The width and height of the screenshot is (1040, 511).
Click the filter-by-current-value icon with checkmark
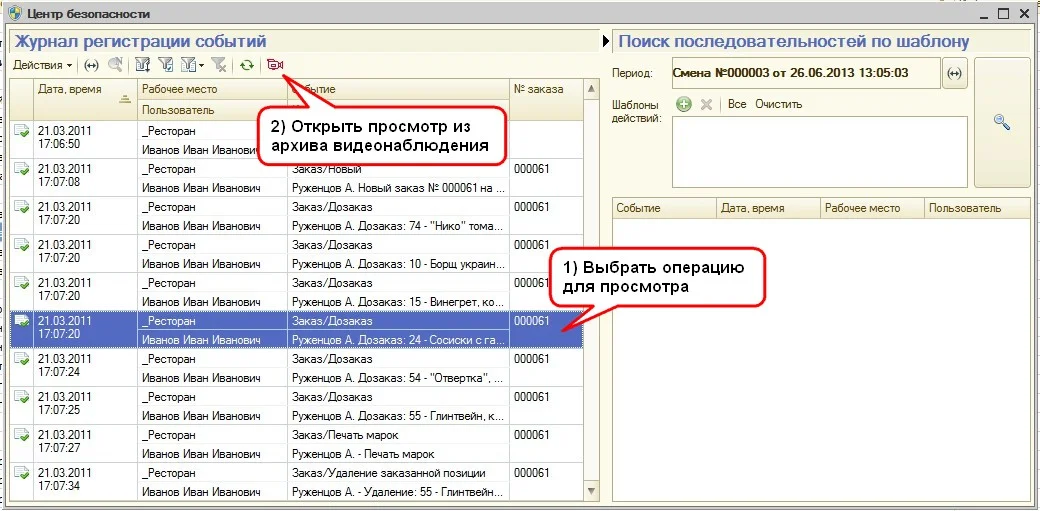(x=166, y=65)
